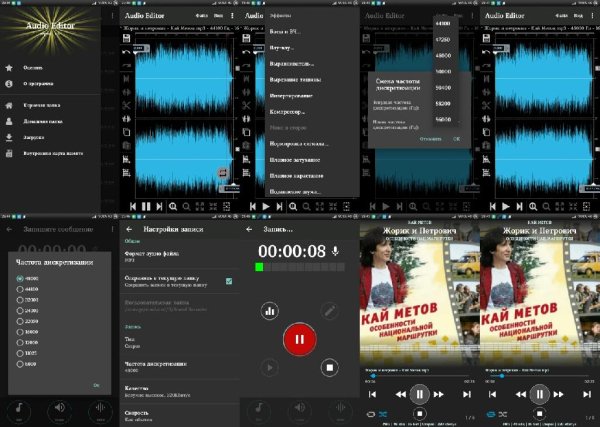Select the 32000 sampling rate radio button
This screenshot has width=600, height=427.
(20, 300)
